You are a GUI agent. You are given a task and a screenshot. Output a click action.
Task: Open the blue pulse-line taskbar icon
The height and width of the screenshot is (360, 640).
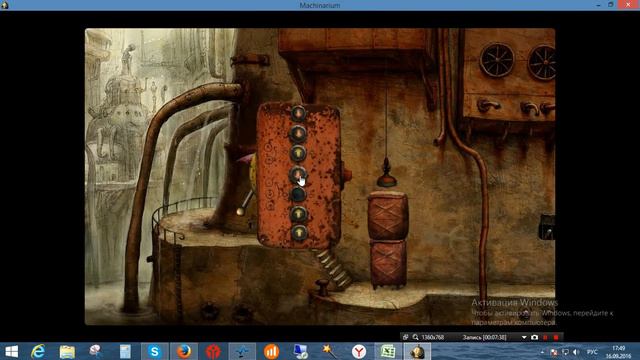(242, 351)
